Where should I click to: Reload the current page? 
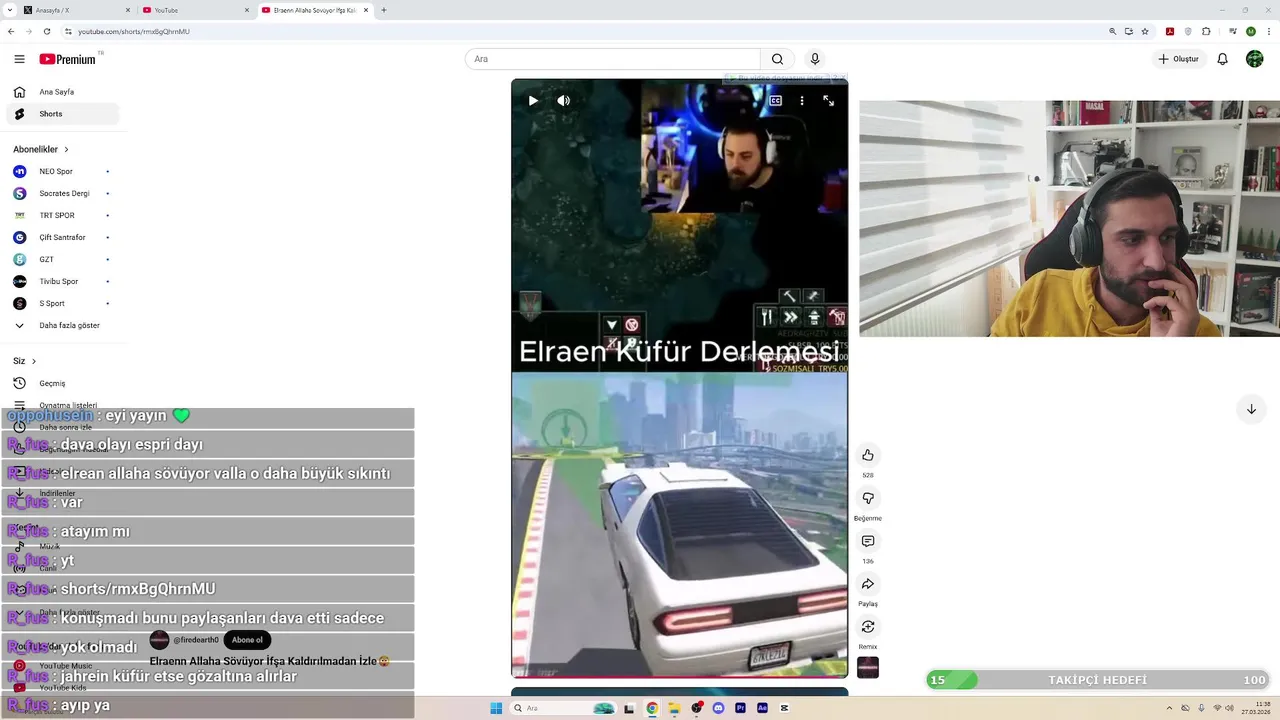(45, 31)
